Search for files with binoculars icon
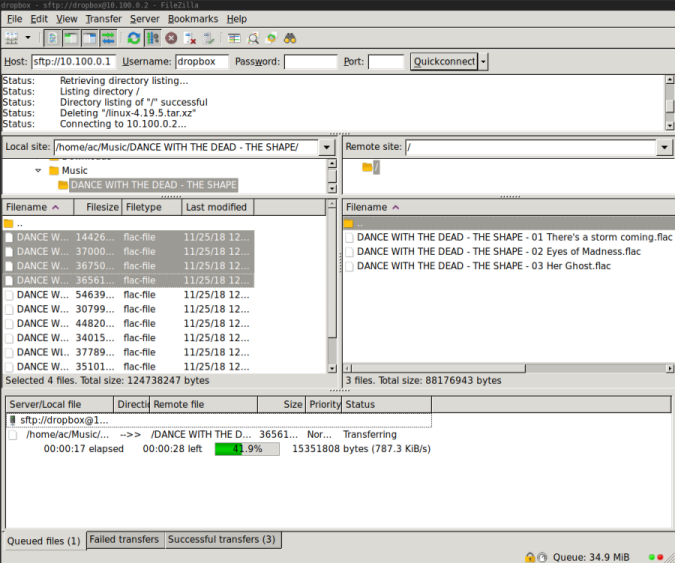This screenshot has width=675, height=563. (290, 38)
